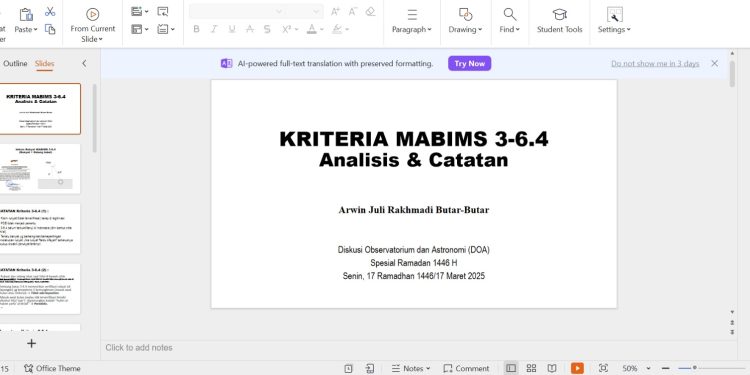Open the Paste options dropdown arrow
The image size is (750, 375).
[x=35, y=30]
